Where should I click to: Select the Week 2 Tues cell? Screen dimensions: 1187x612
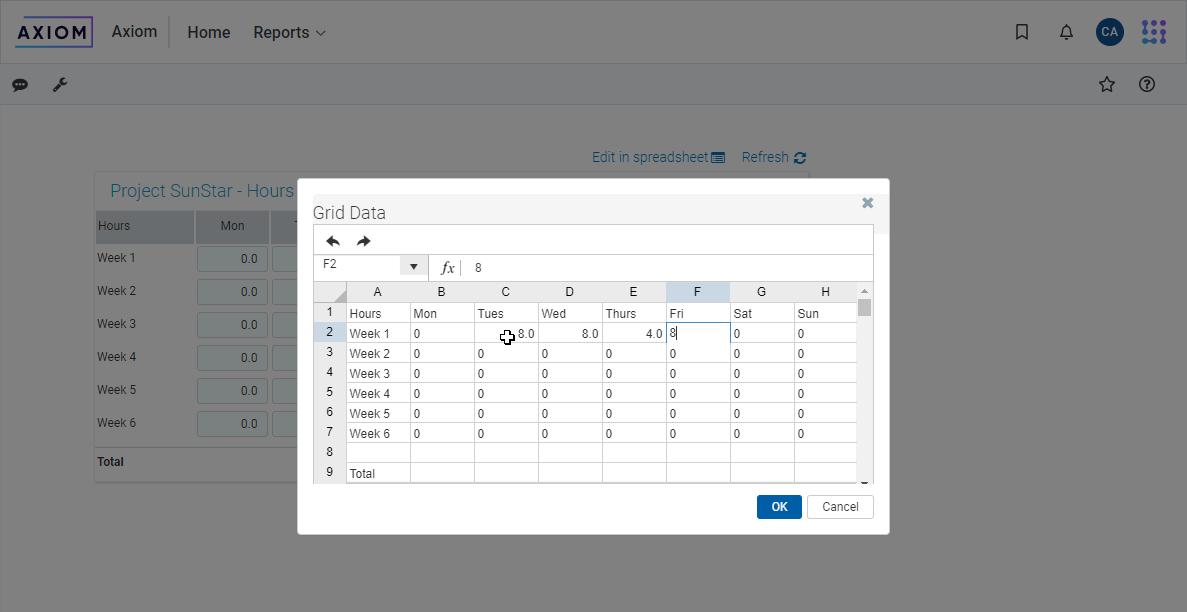tap(506, 353)
